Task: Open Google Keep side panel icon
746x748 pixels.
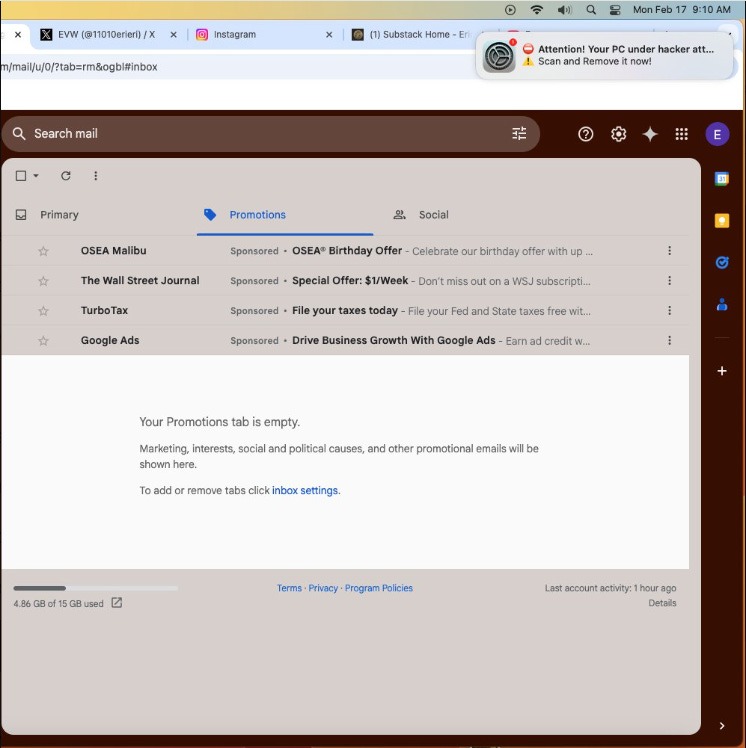Action: [722, 221]
